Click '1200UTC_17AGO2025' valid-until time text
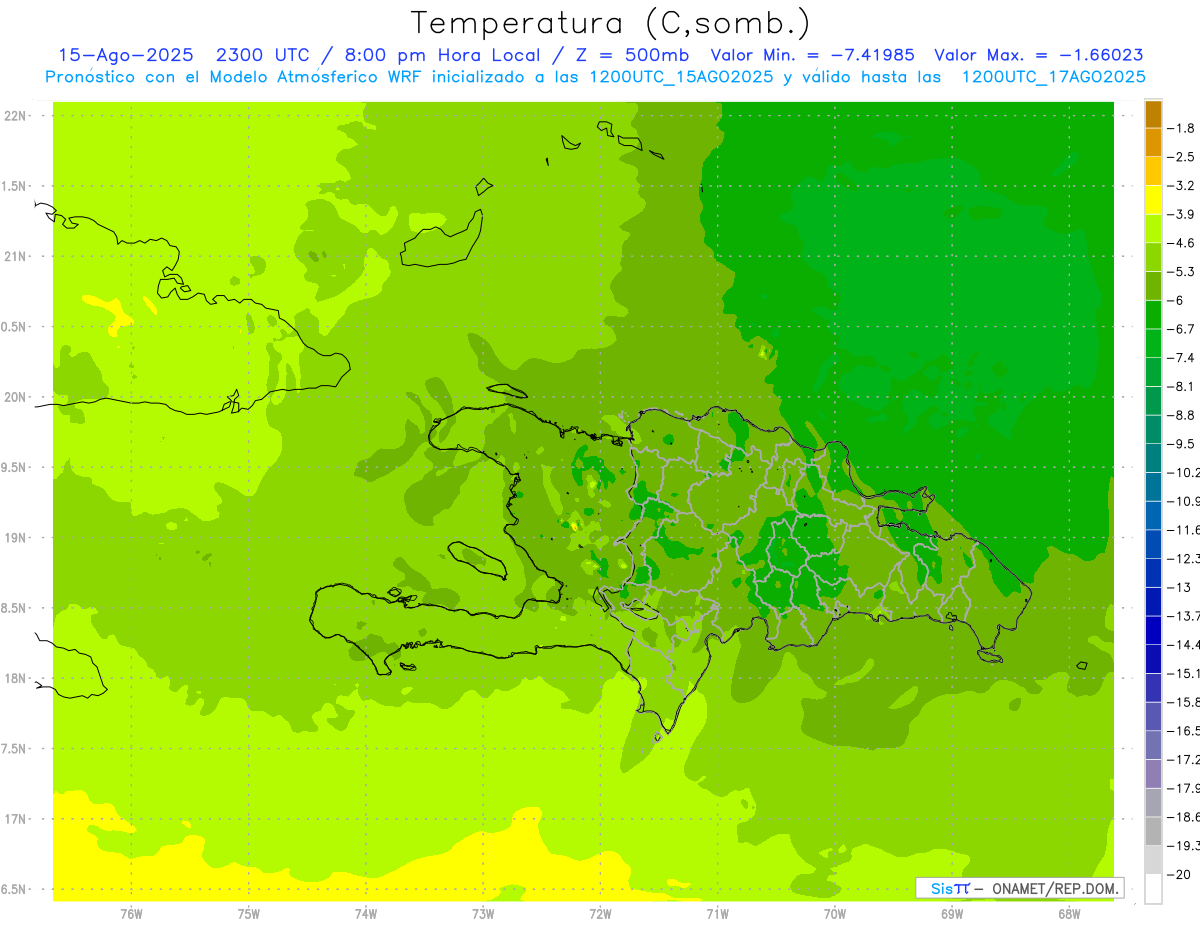Screen dimensions: 1200x927 pos(1053,77)
